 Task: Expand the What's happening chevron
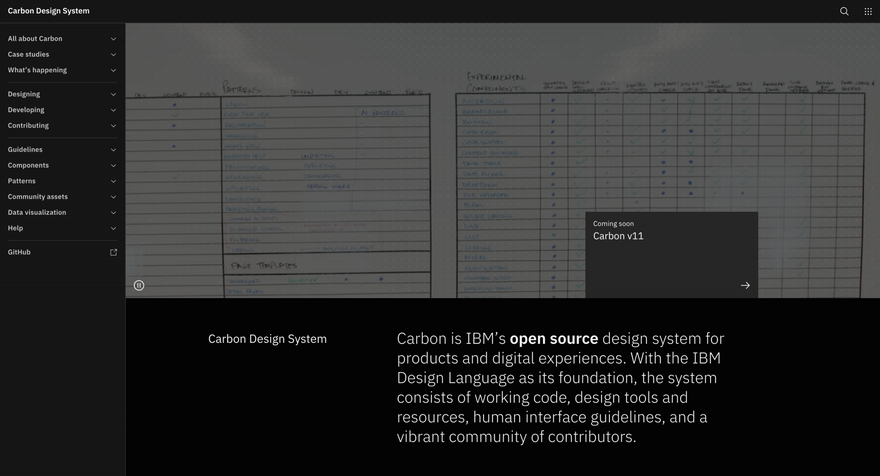[113, 70]
